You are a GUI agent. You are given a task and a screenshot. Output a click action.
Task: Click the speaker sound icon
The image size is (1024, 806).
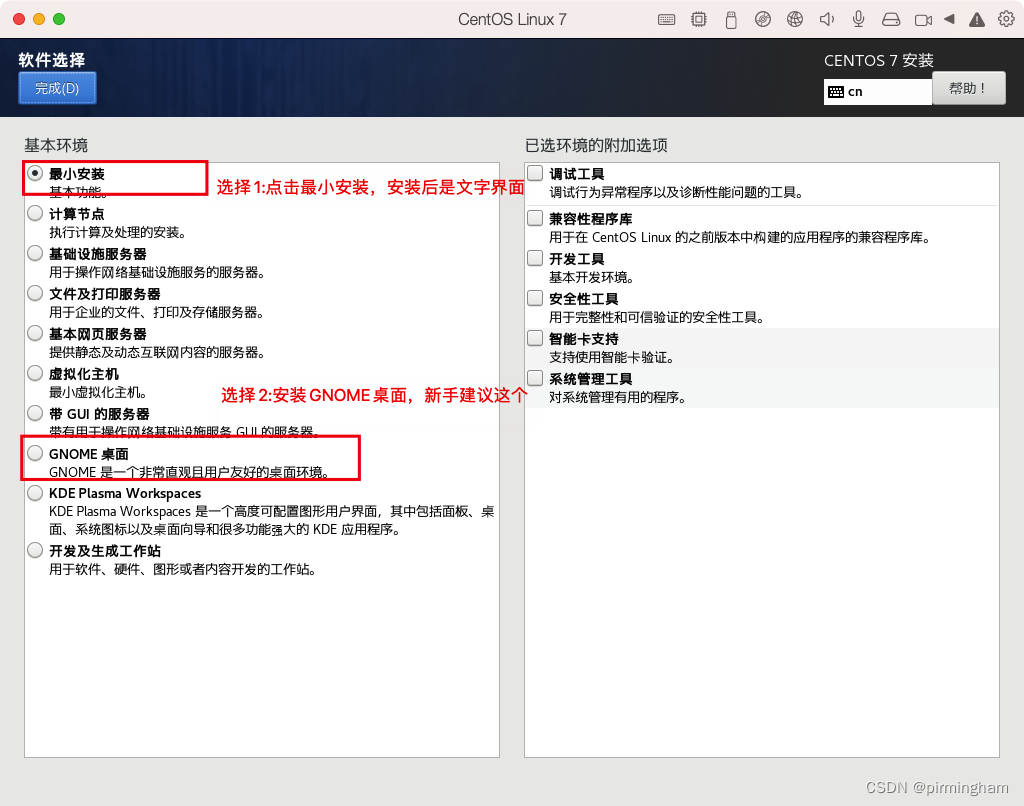827,20
